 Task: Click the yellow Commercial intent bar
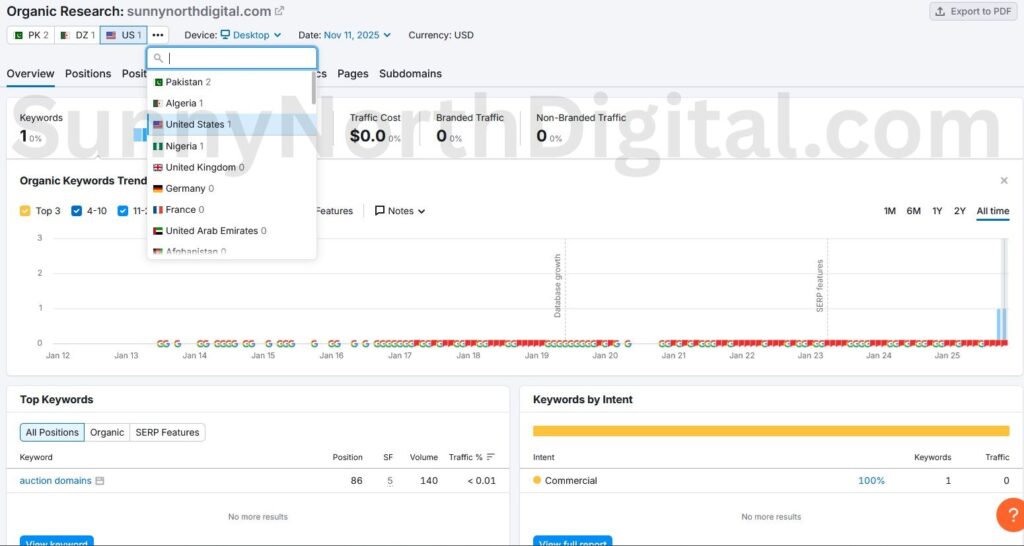[771, 431]
